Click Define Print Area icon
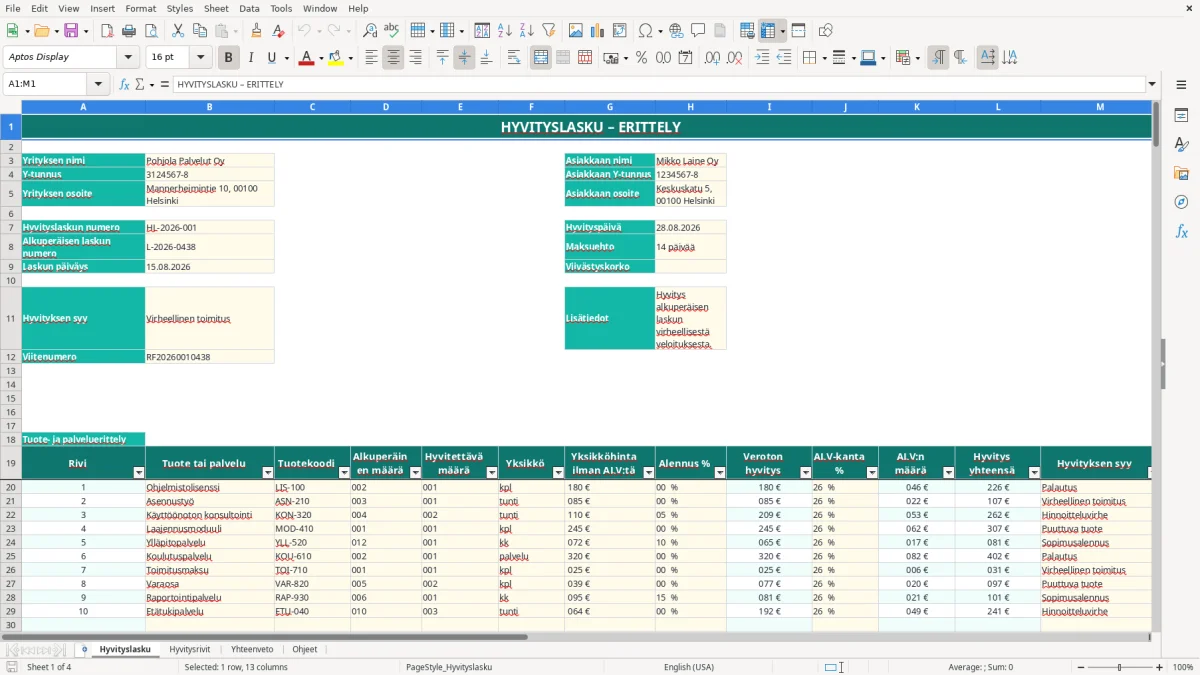This screenshot has height=675, width=1200. click(747, 31)
